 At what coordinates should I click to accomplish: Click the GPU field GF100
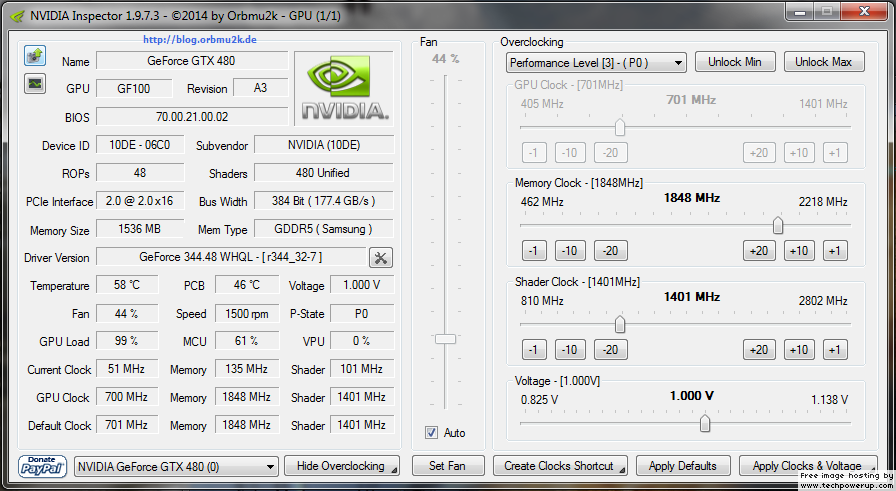coord(134,89)
